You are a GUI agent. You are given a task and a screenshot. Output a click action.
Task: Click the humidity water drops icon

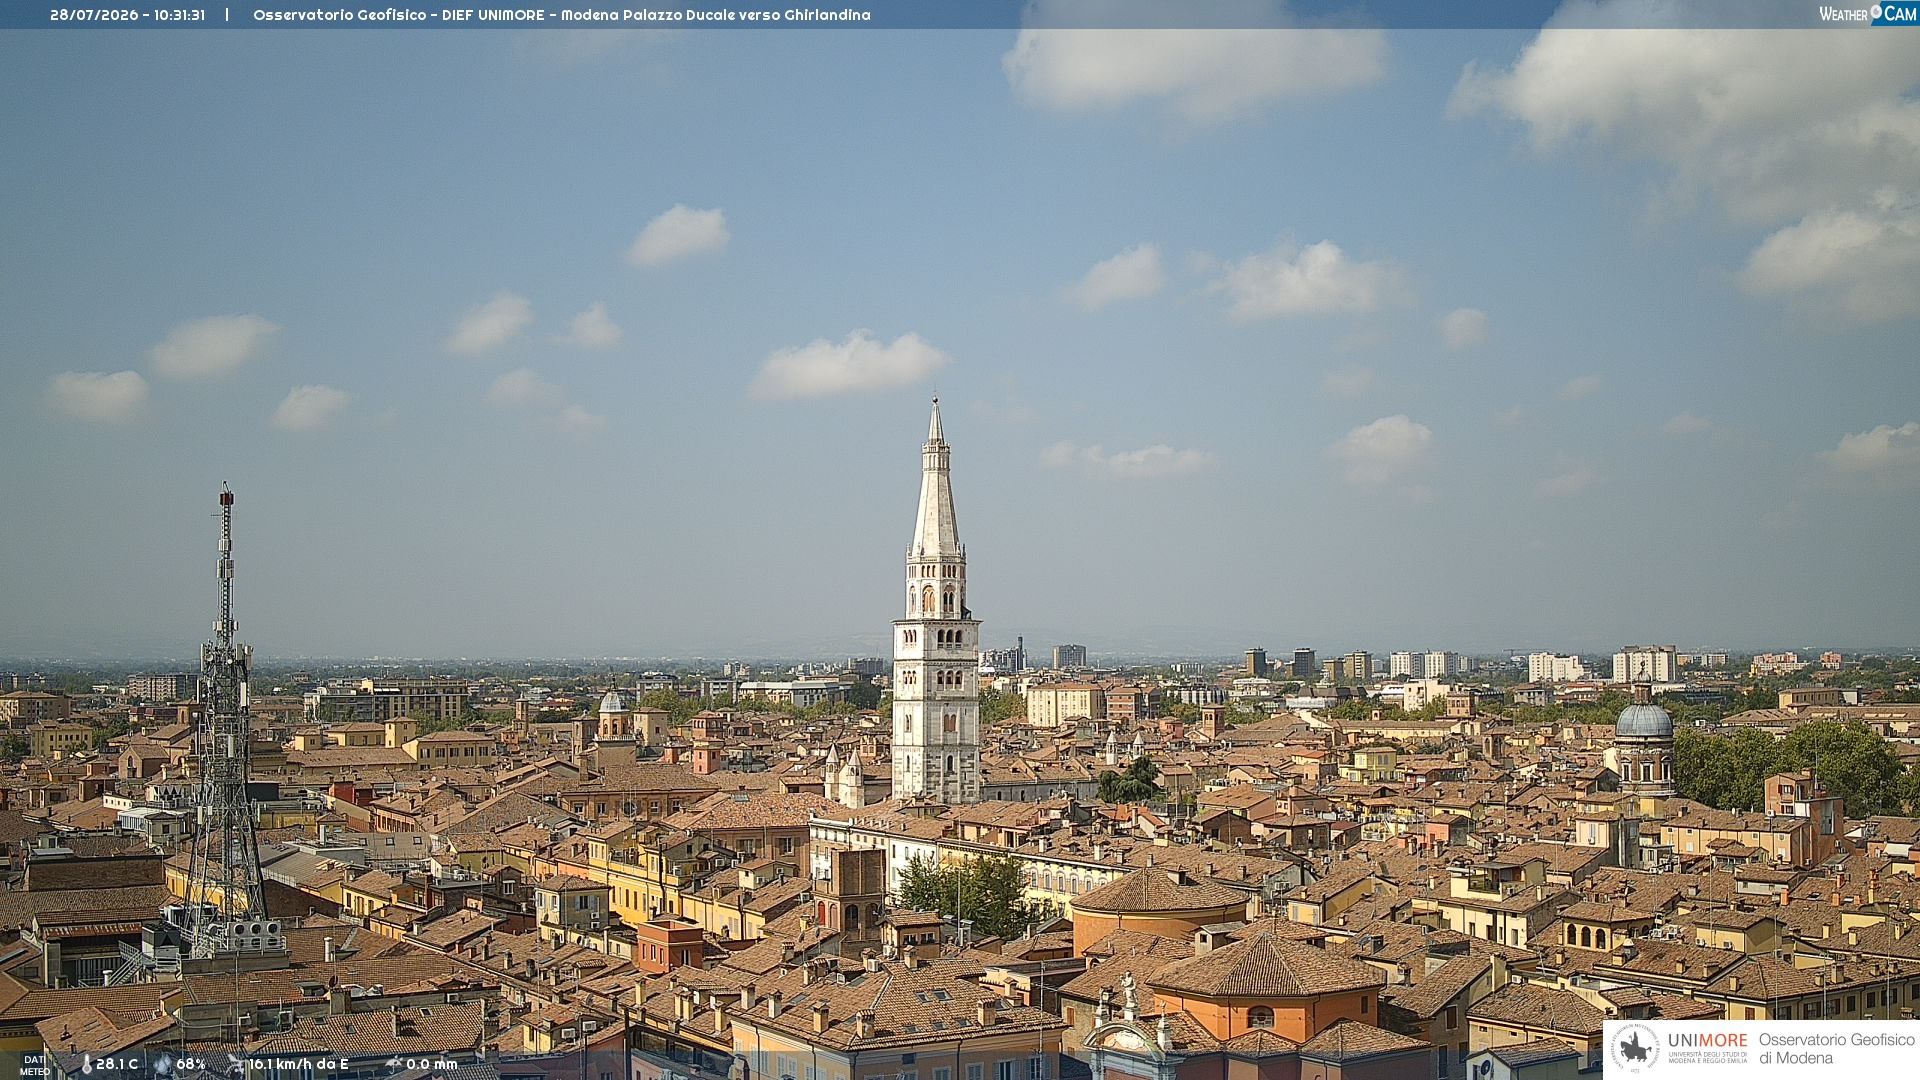[x=163, y=1065]
